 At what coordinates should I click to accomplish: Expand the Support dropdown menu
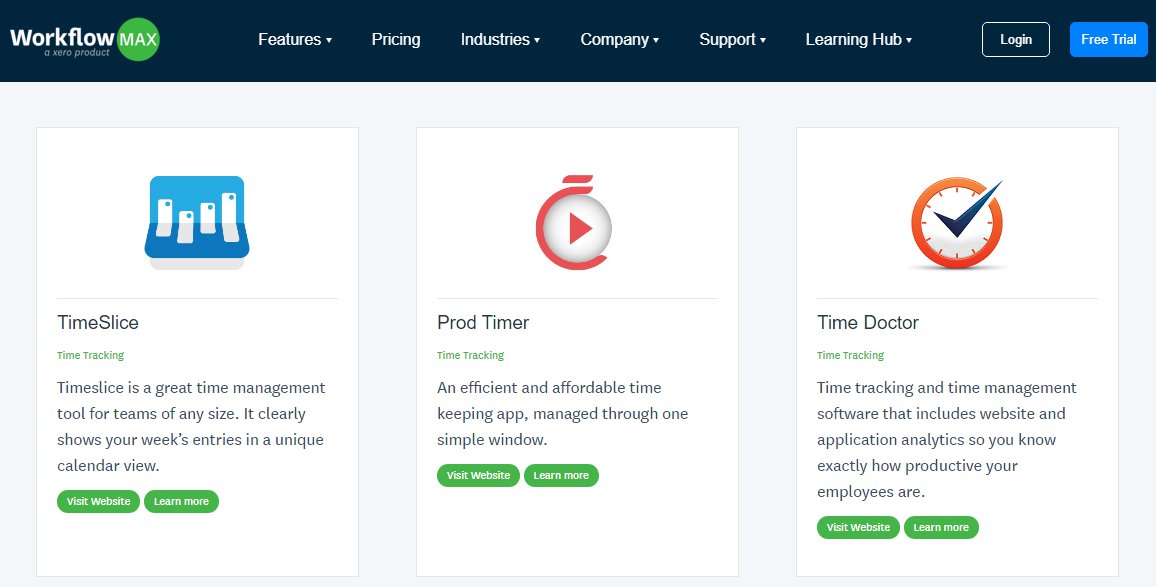click(733, 40)
